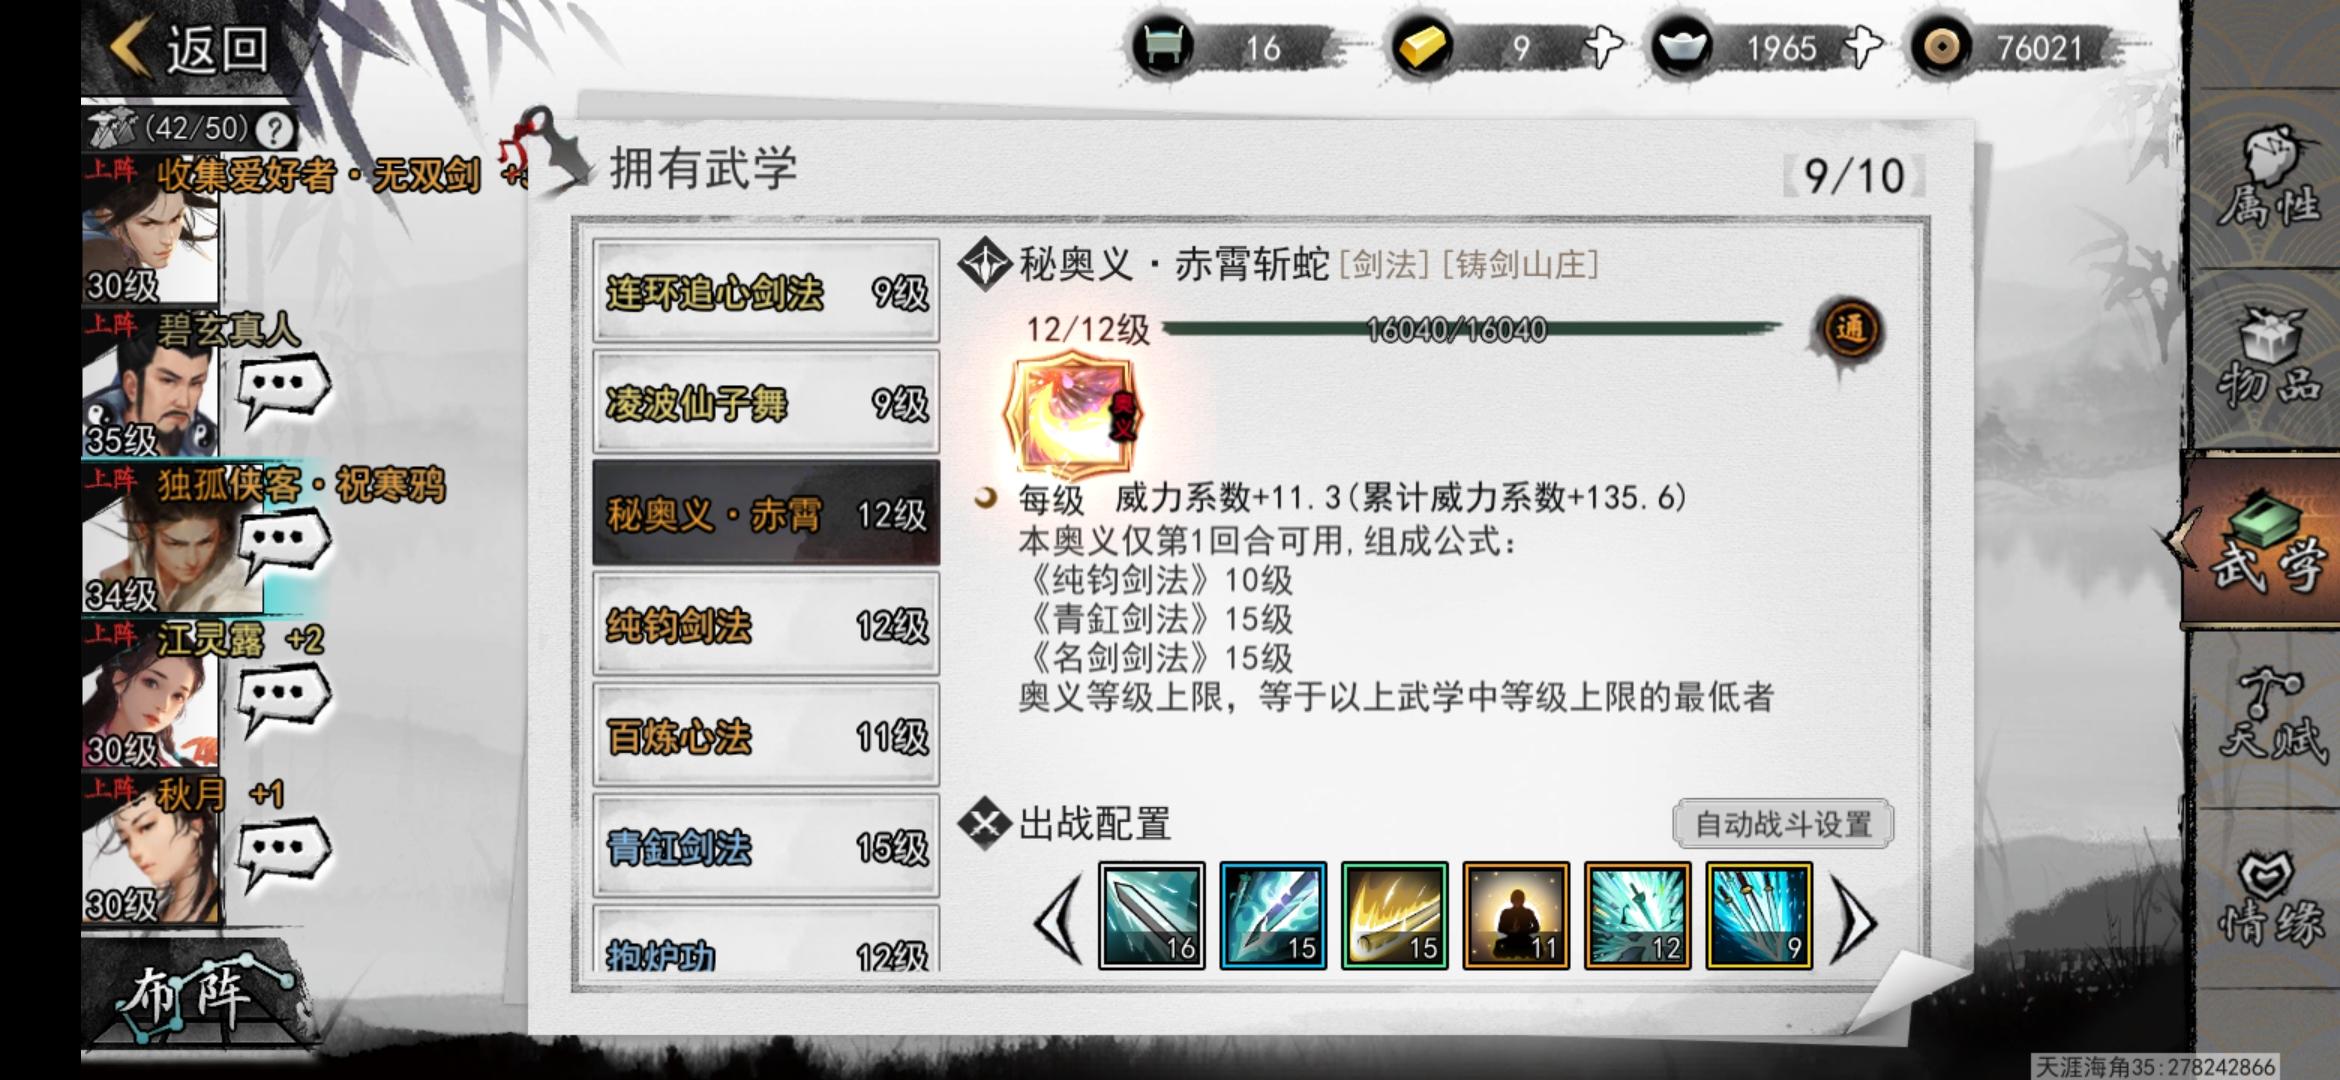Select 青釭剑法 15级 skill entry

(x=766, y=847)
